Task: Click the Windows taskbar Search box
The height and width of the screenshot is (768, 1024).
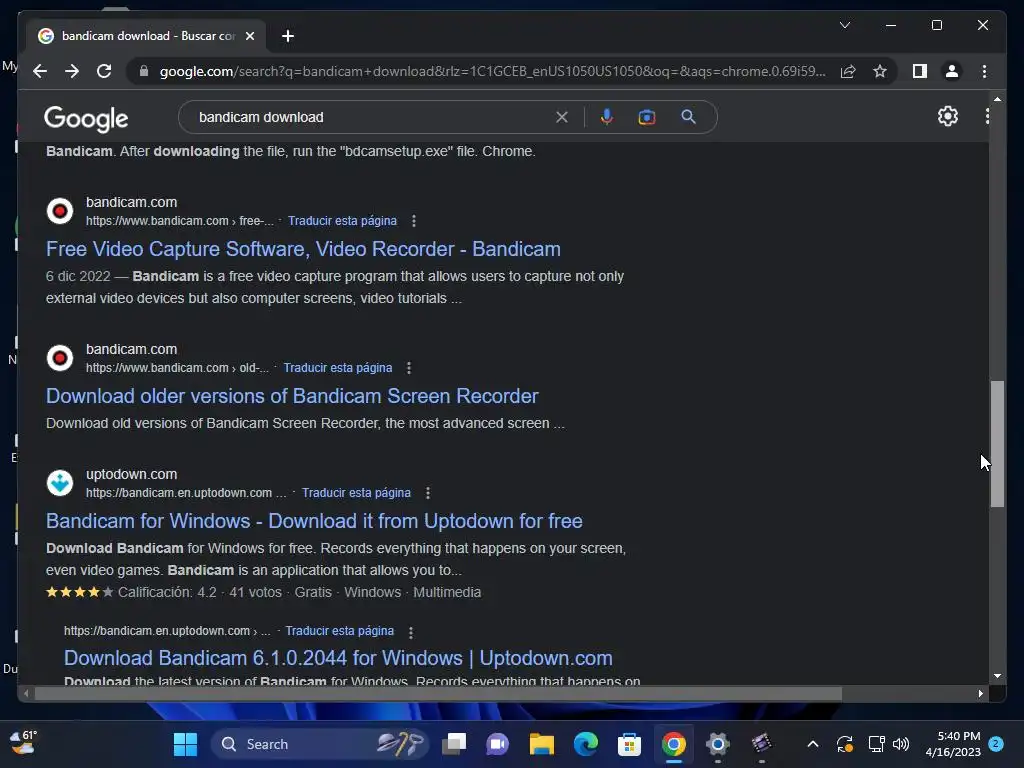Action: pyautogui.click(x=320, y=744)
